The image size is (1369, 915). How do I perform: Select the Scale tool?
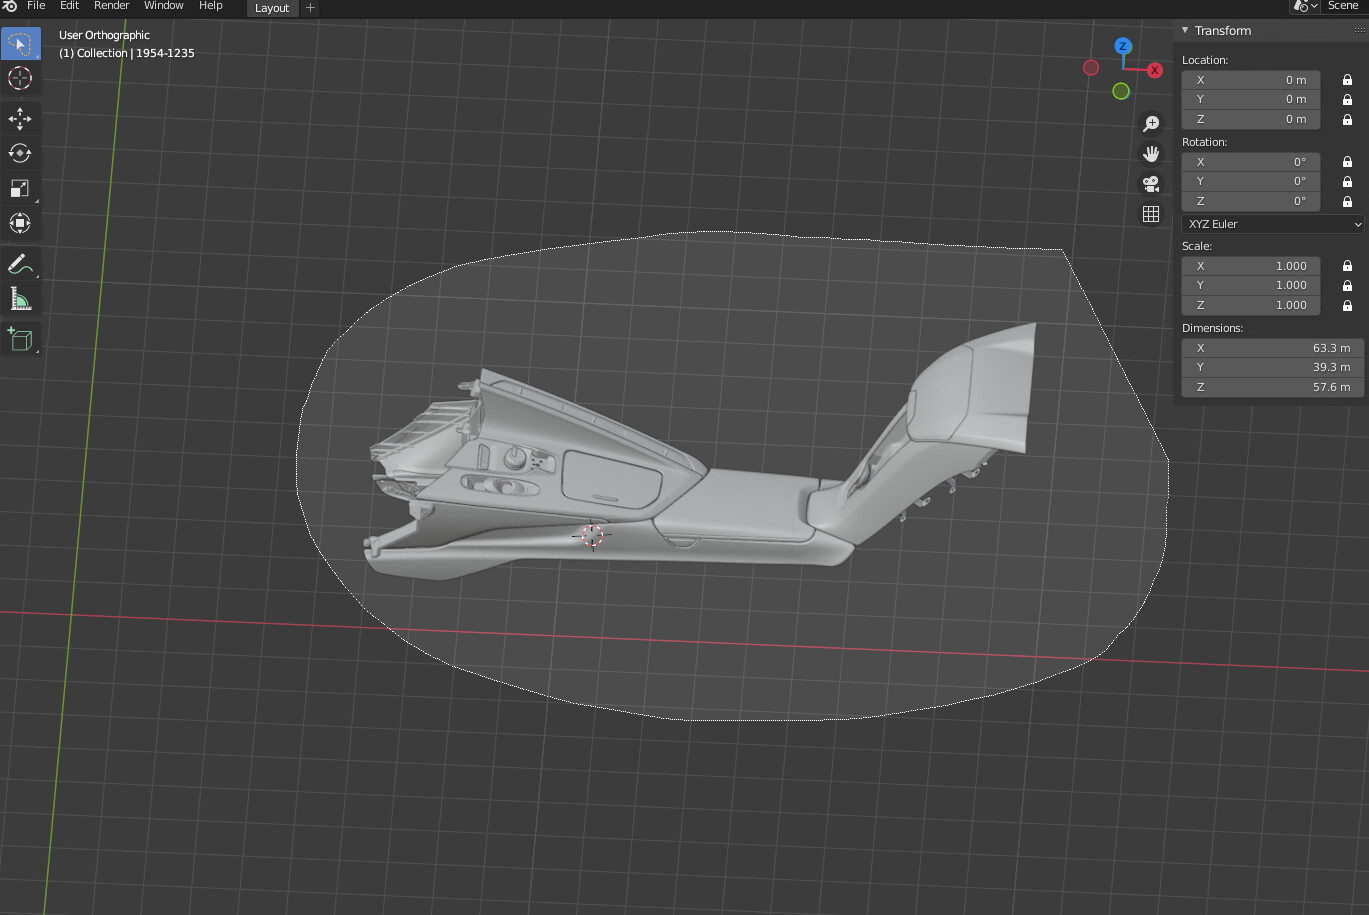20,188
